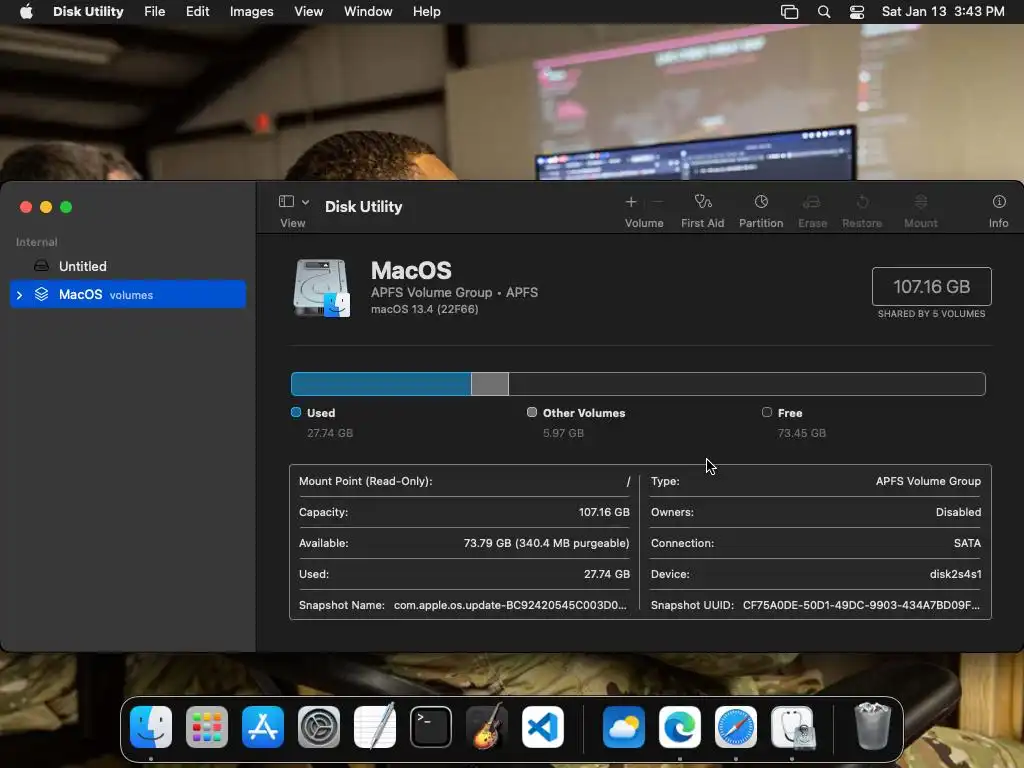Open the File menu

pyautogui.click(x=155, y=12)
